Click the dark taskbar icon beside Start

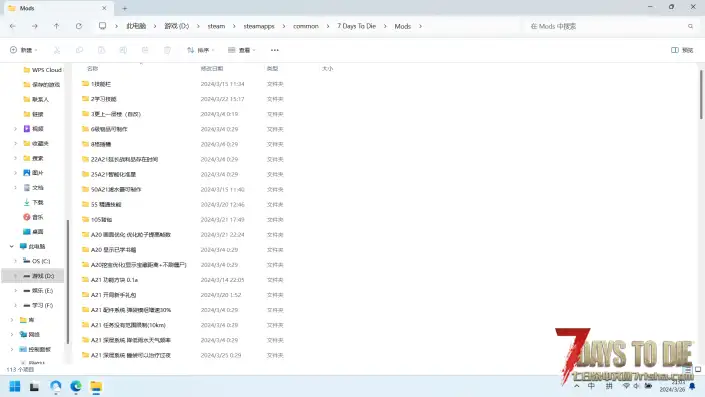pyautogui.click(x=35, y=386)
